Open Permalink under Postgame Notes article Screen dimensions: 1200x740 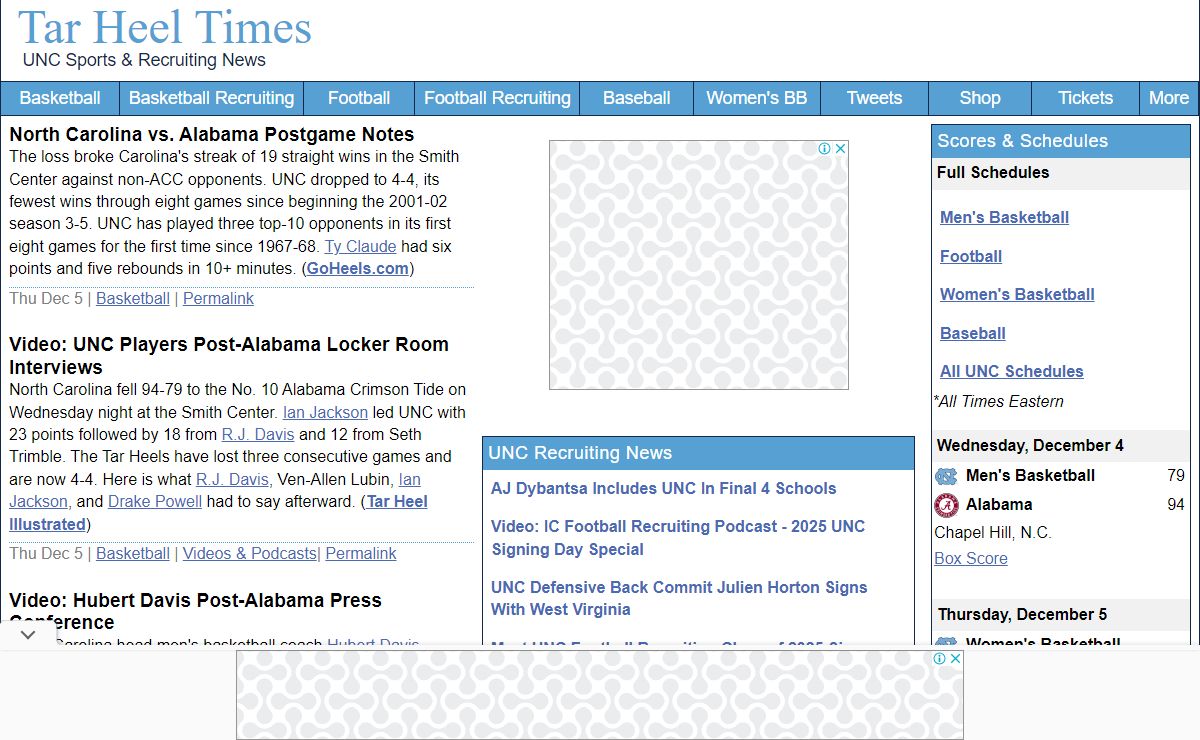[x=218, y=298]
